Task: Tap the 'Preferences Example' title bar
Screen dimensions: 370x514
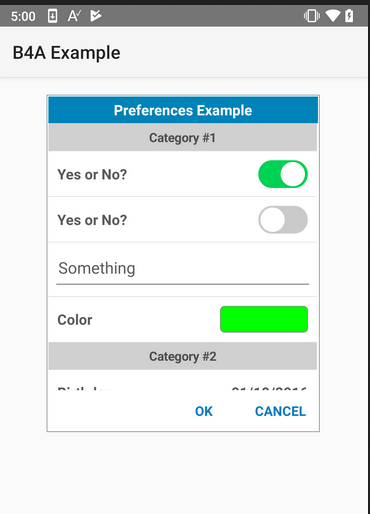Action: (183, 110)
